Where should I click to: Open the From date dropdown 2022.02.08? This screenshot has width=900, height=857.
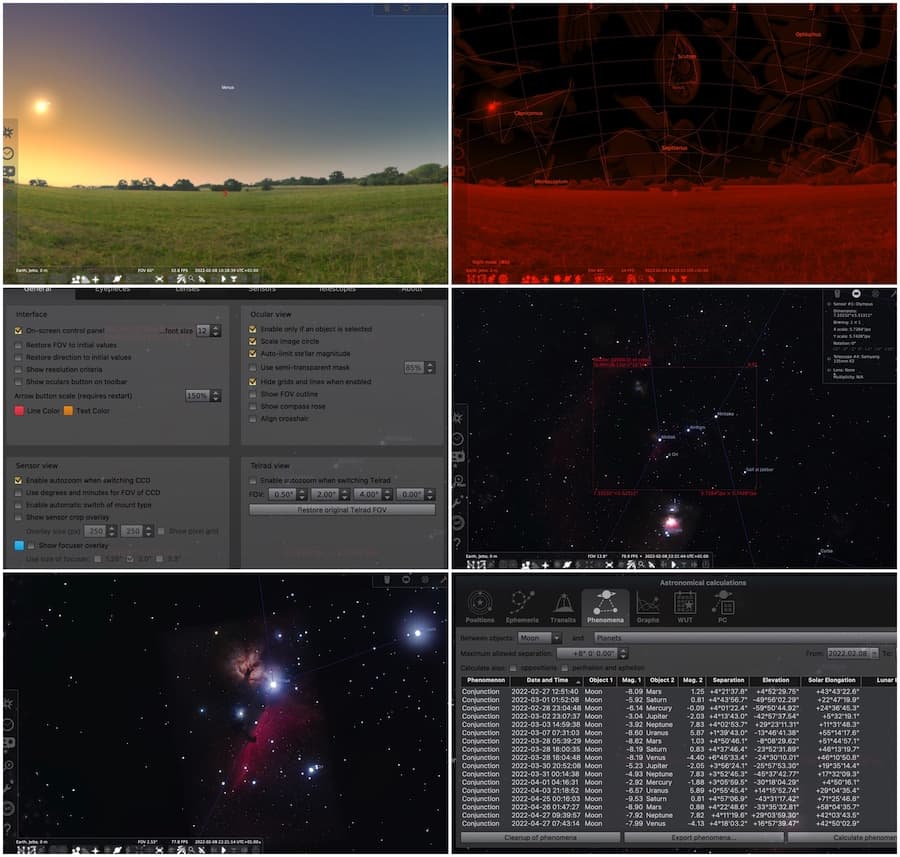[852, 653]
